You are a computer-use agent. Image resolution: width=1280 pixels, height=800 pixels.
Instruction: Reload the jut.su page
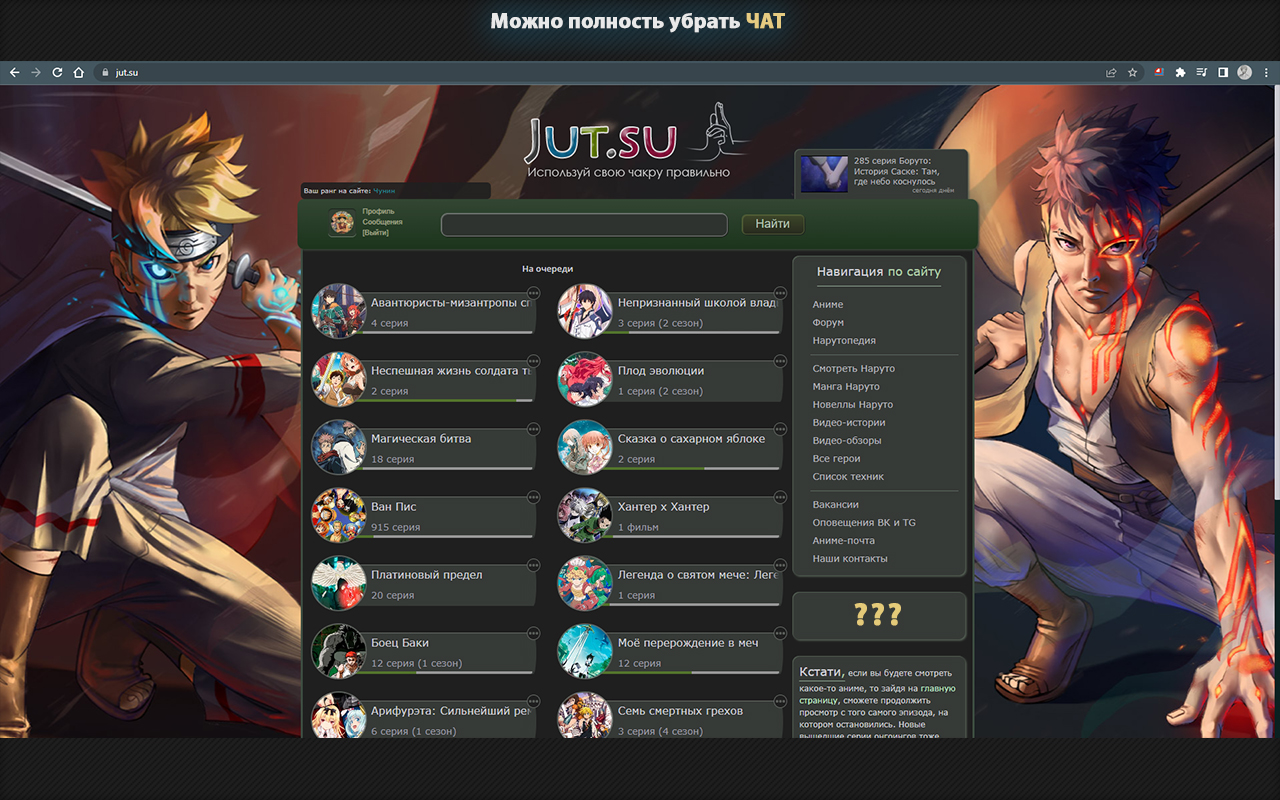[57, 72]
